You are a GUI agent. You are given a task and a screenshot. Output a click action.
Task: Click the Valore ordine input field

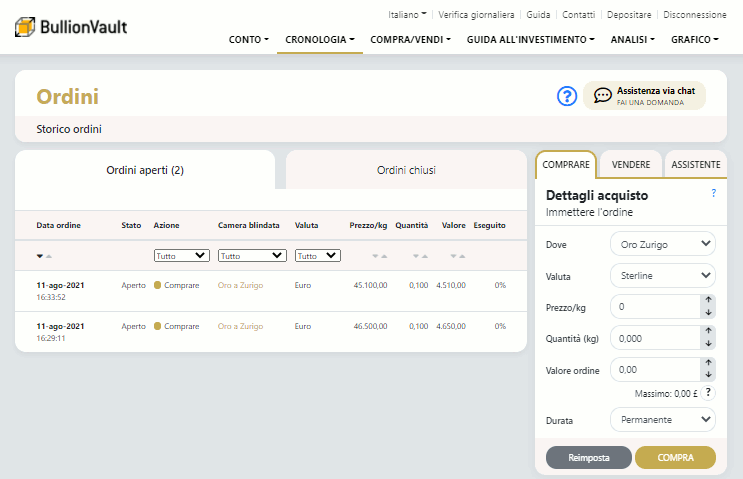(x=655, y=370)
